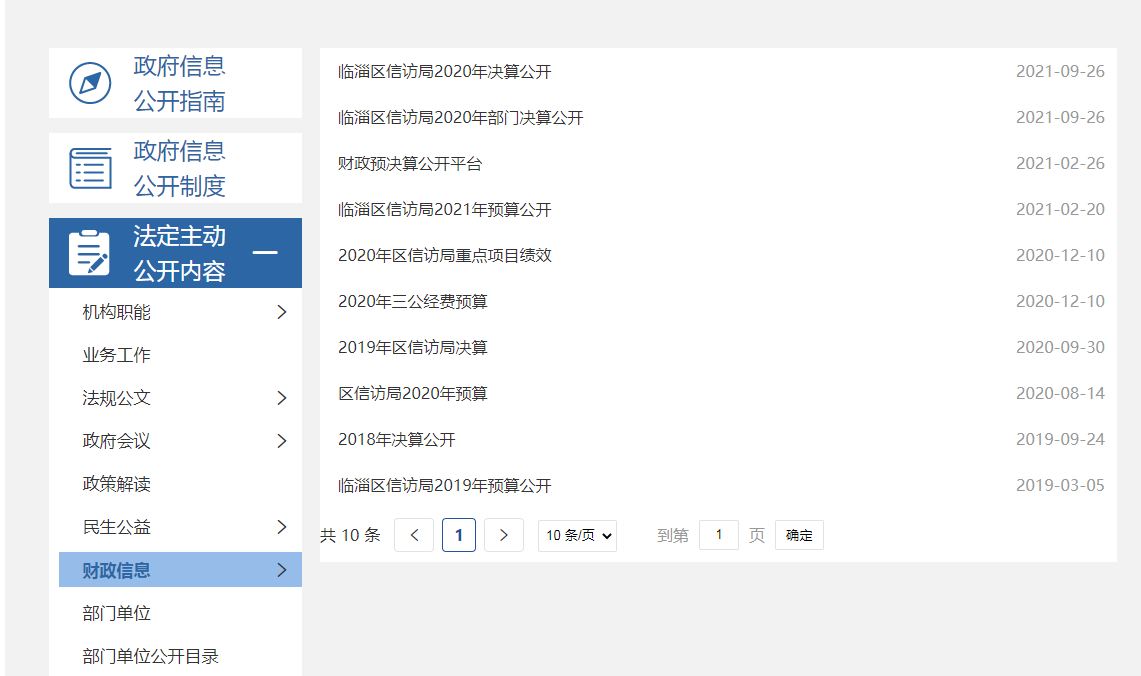Click the compass icon for 政府信息公开指南
1141x676 pixels.
click(90, 83)
